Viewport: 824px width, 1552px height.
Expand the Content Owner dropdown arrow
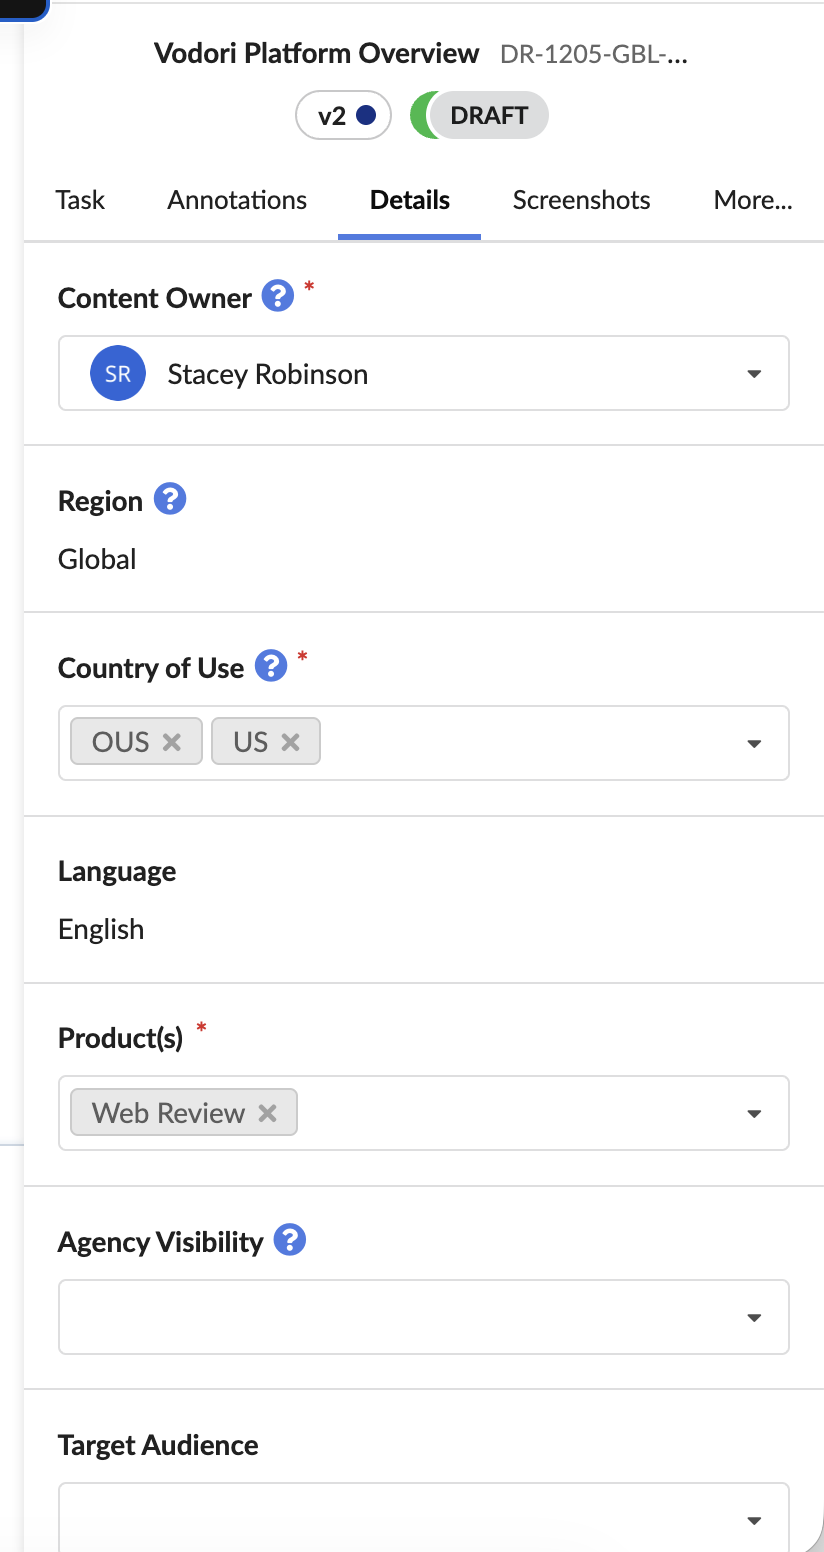[x=755, y=375]
